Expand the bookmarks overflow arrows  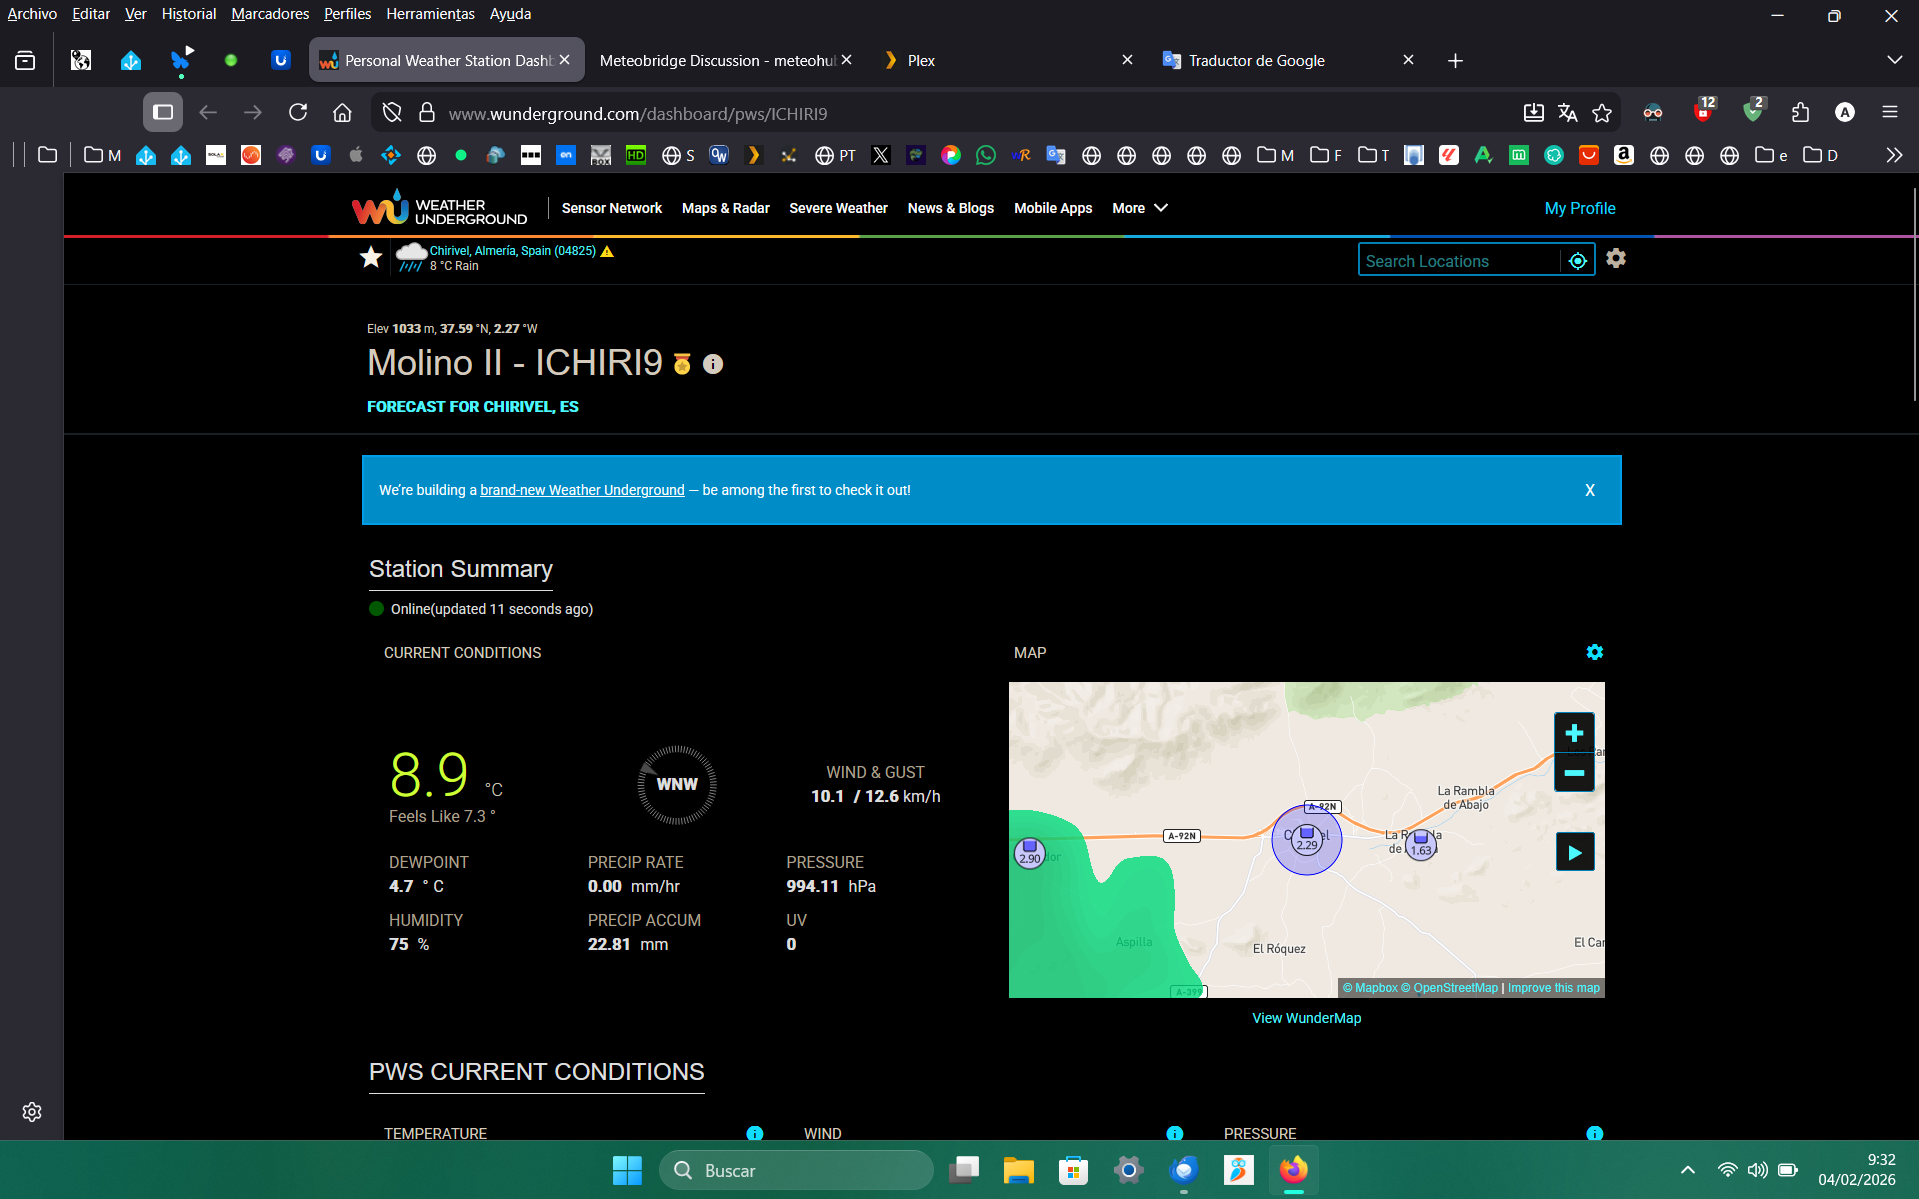coord(1893,155)
